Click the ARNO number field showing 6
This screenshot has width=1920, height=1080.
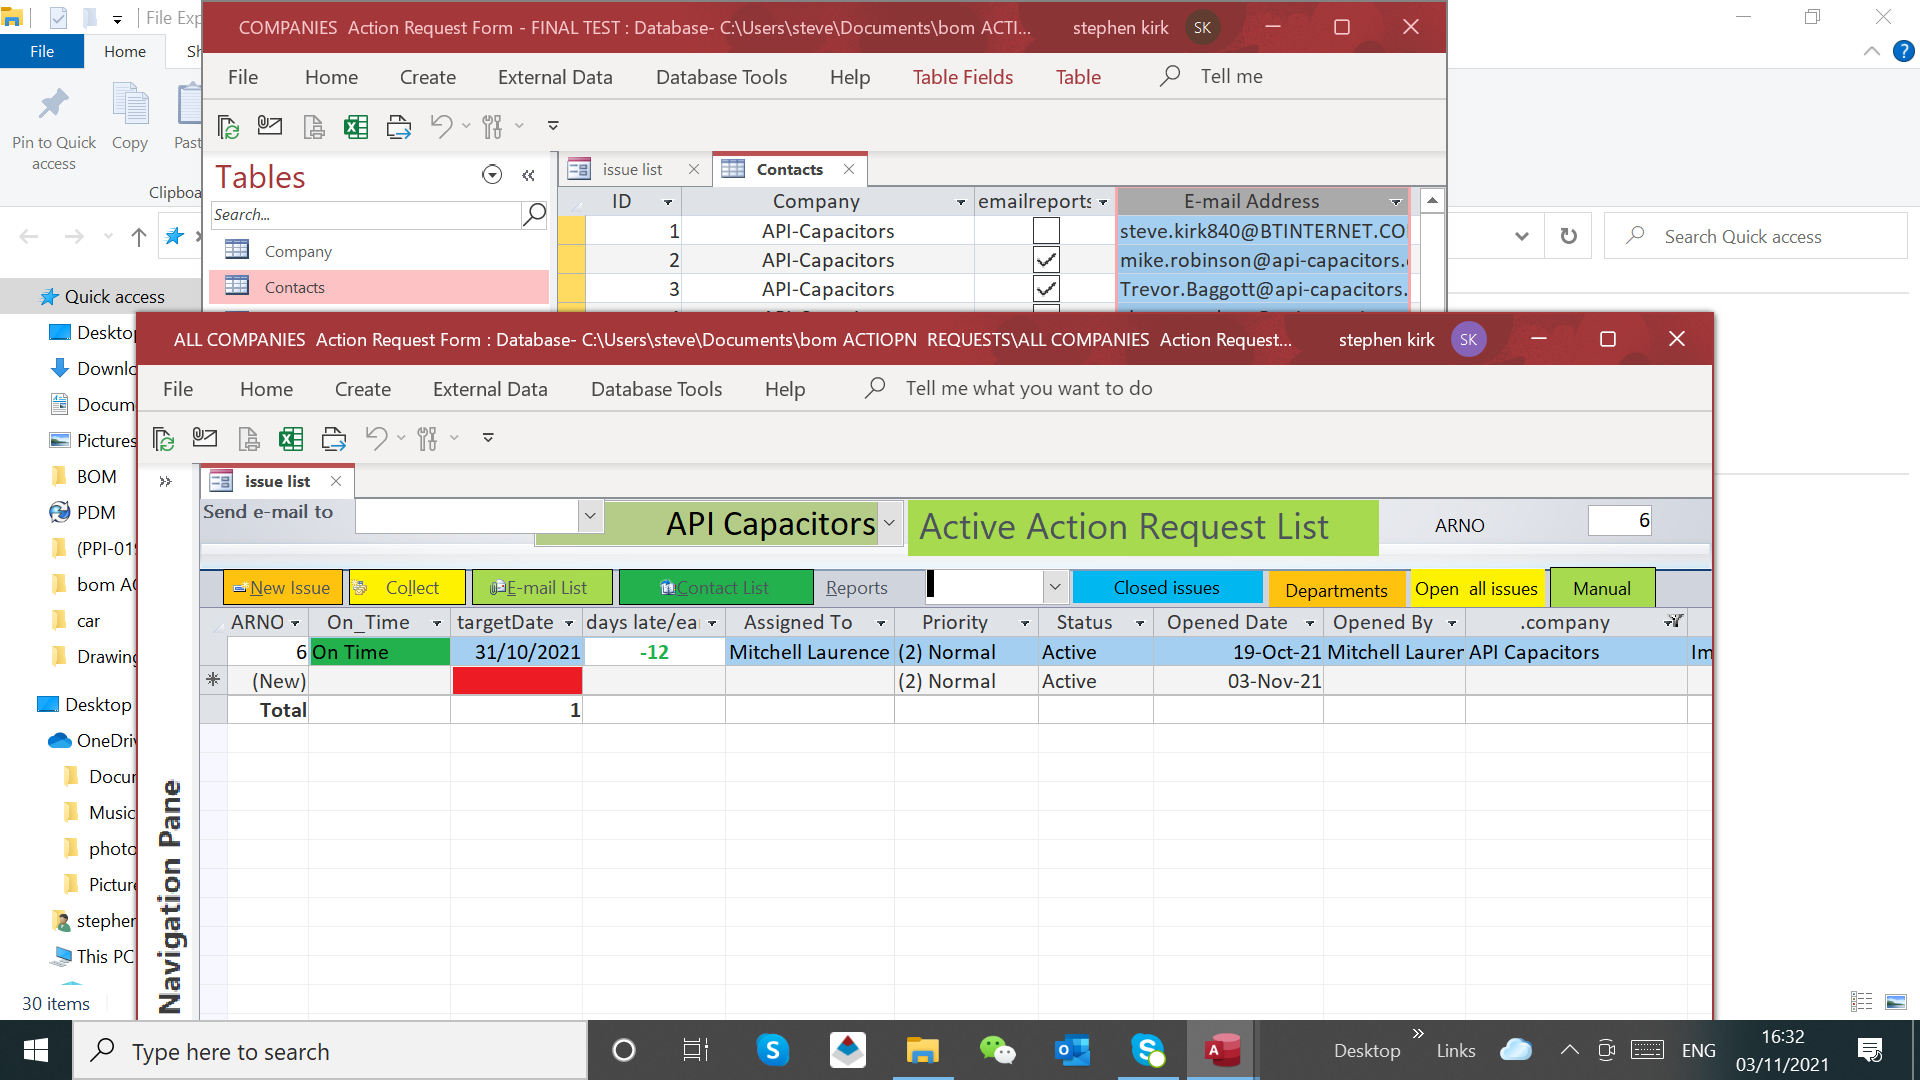[1619, 521]
